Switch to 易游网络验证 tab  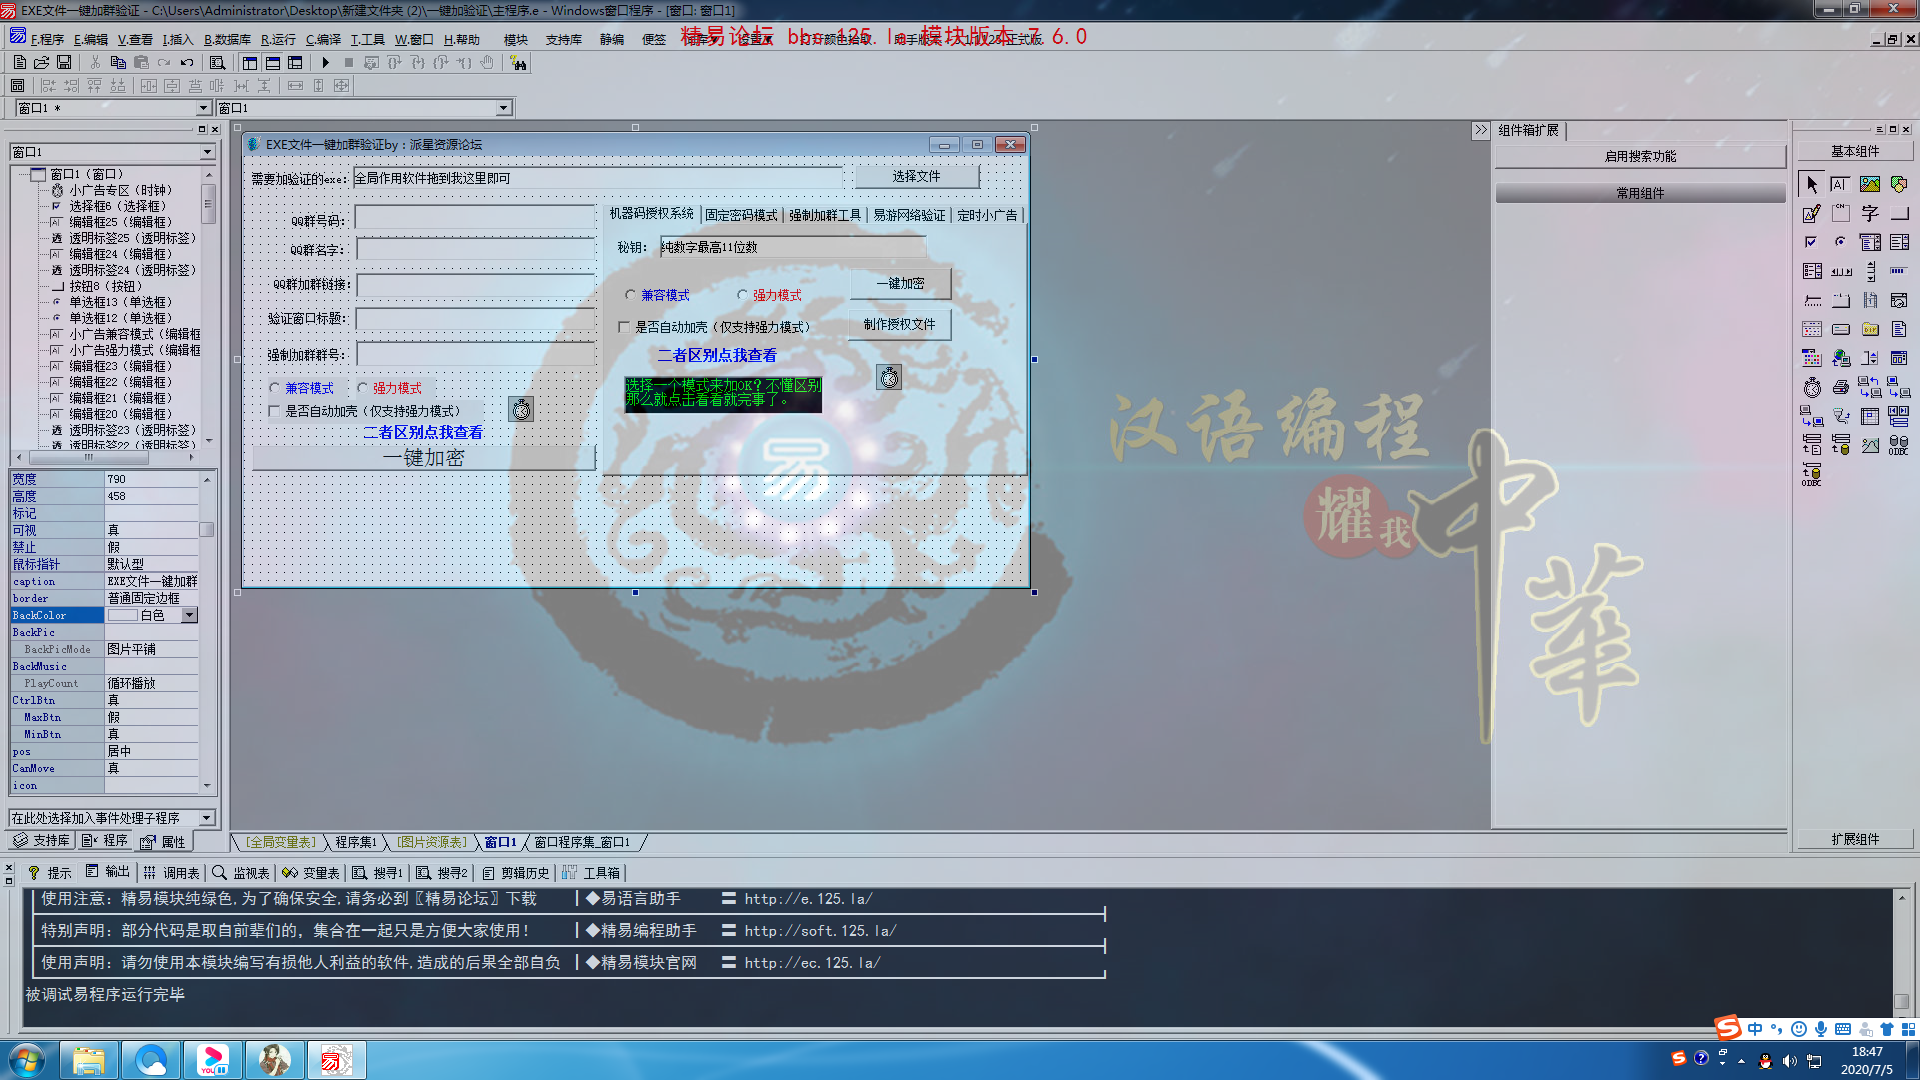(x=909, y=215)
